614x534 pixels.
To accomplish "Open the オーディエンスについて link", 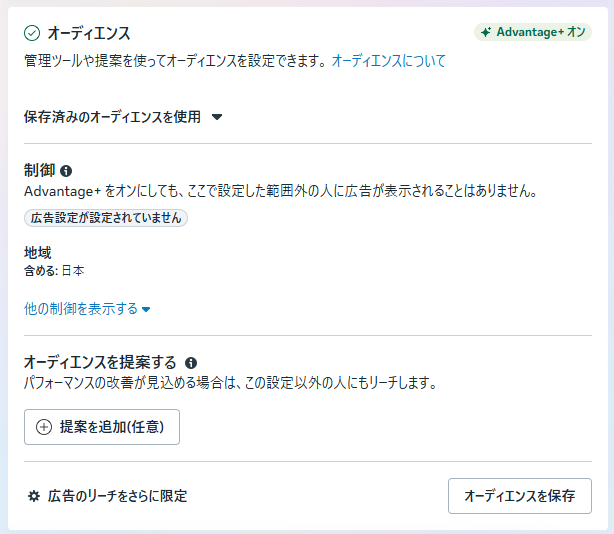I will coord(388,61).
